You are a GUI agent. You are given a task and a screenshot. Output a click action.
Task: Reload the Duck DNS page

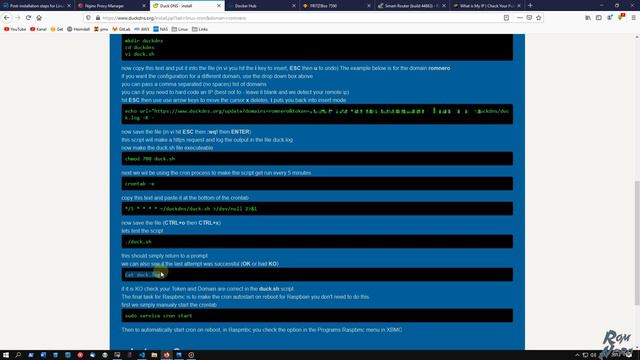[x=28, y=18]
